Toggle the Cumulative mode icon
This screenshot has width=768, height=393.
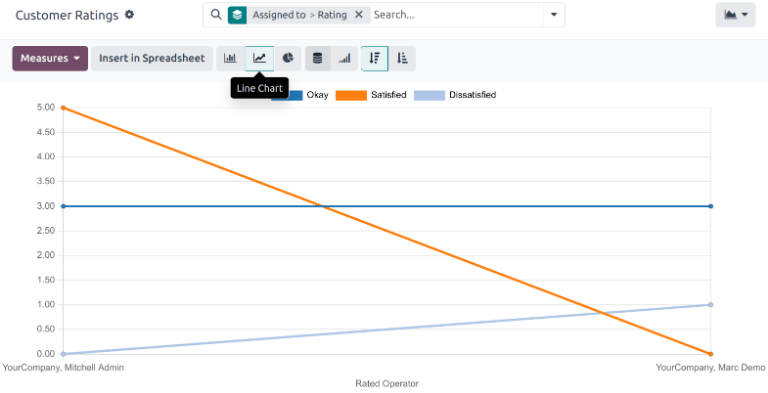(x=344, y=58)
